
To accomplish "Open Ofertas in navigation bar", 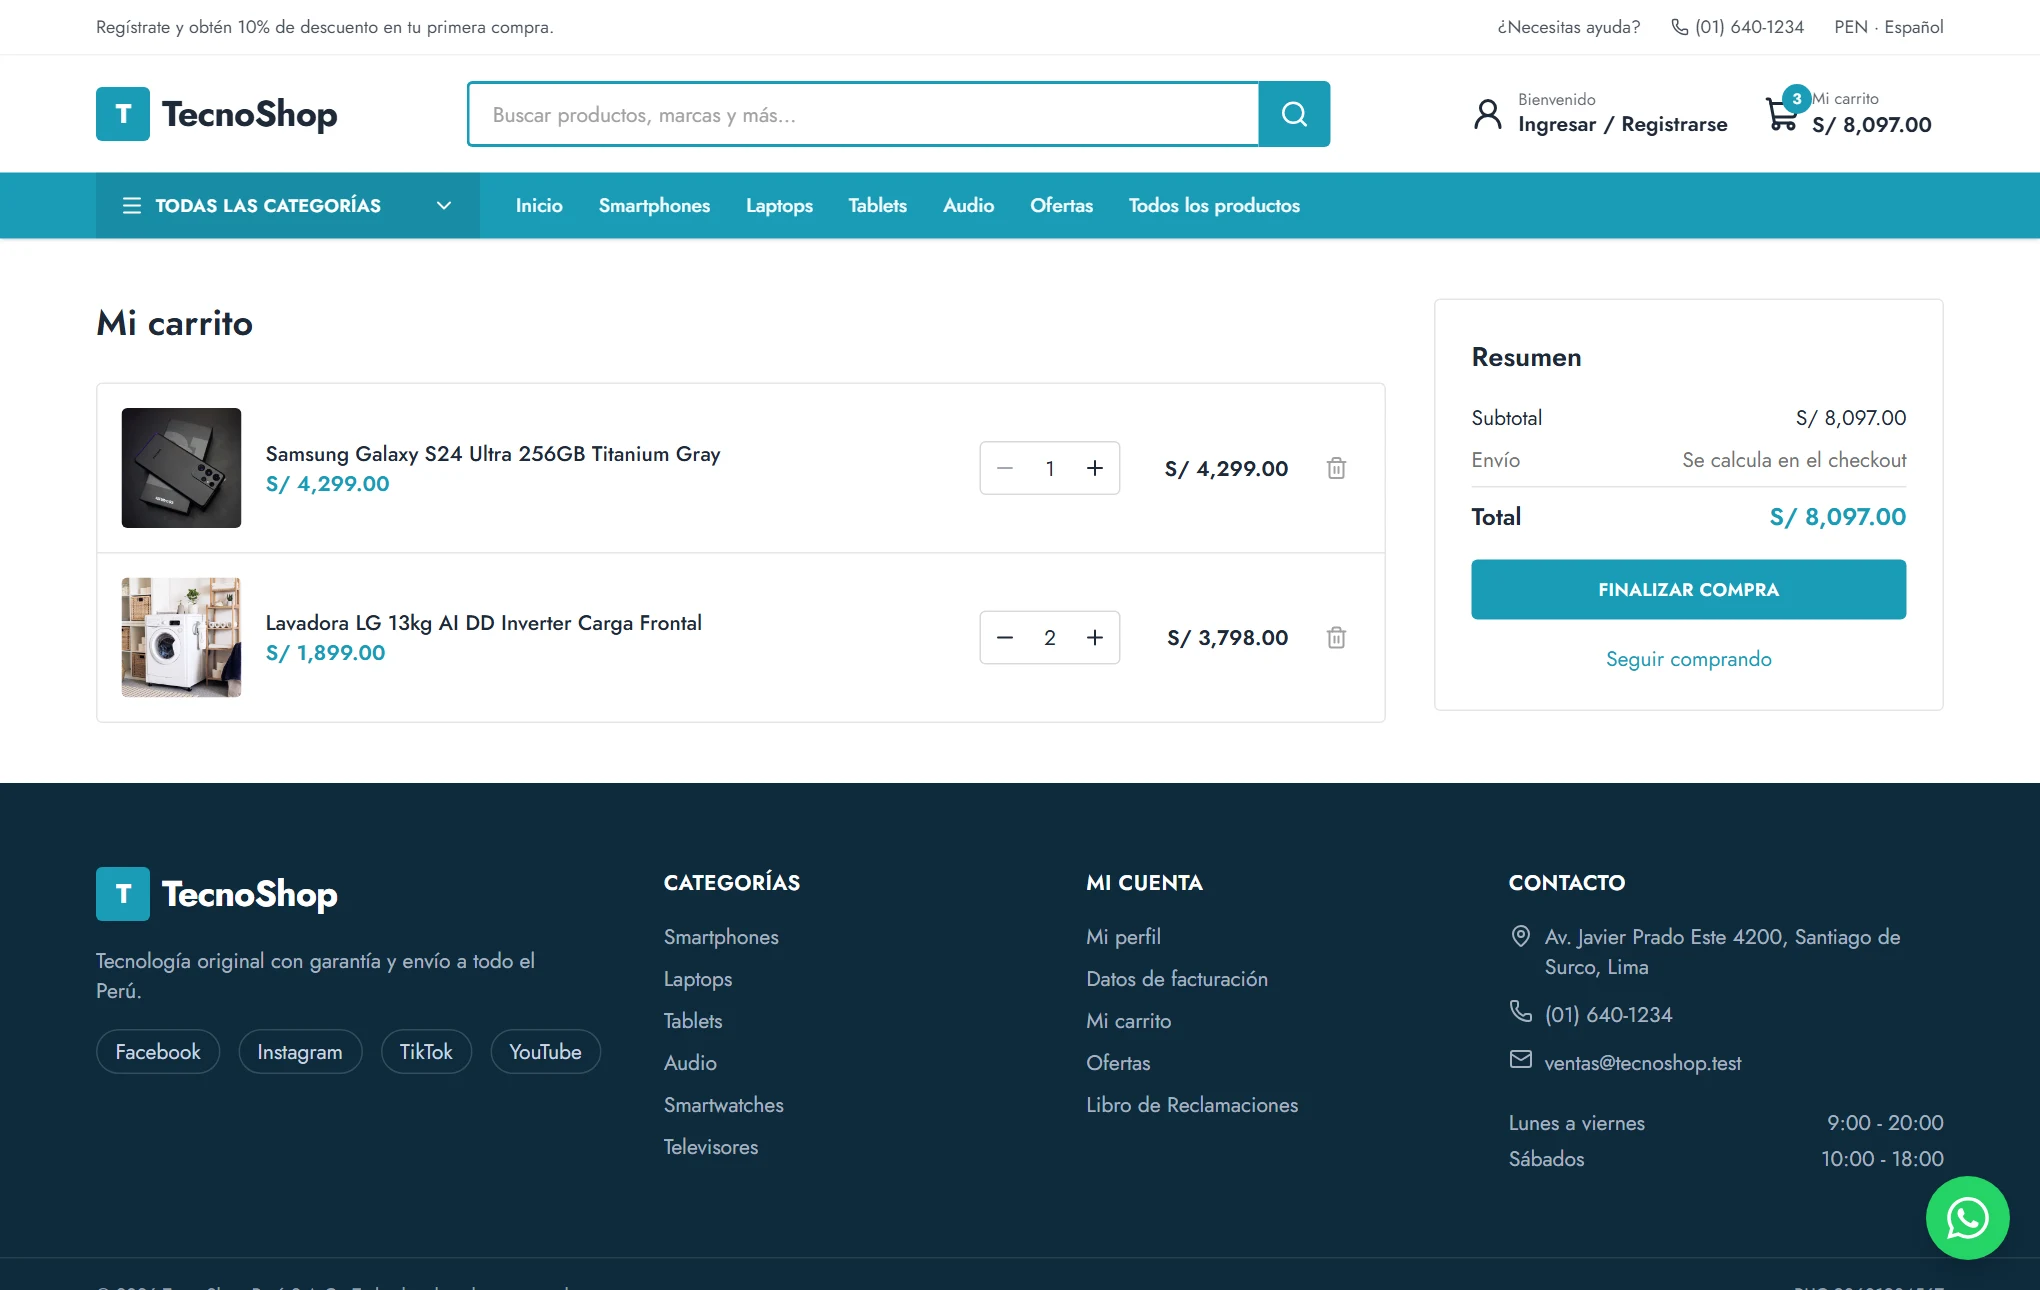I will [1061, 205].
